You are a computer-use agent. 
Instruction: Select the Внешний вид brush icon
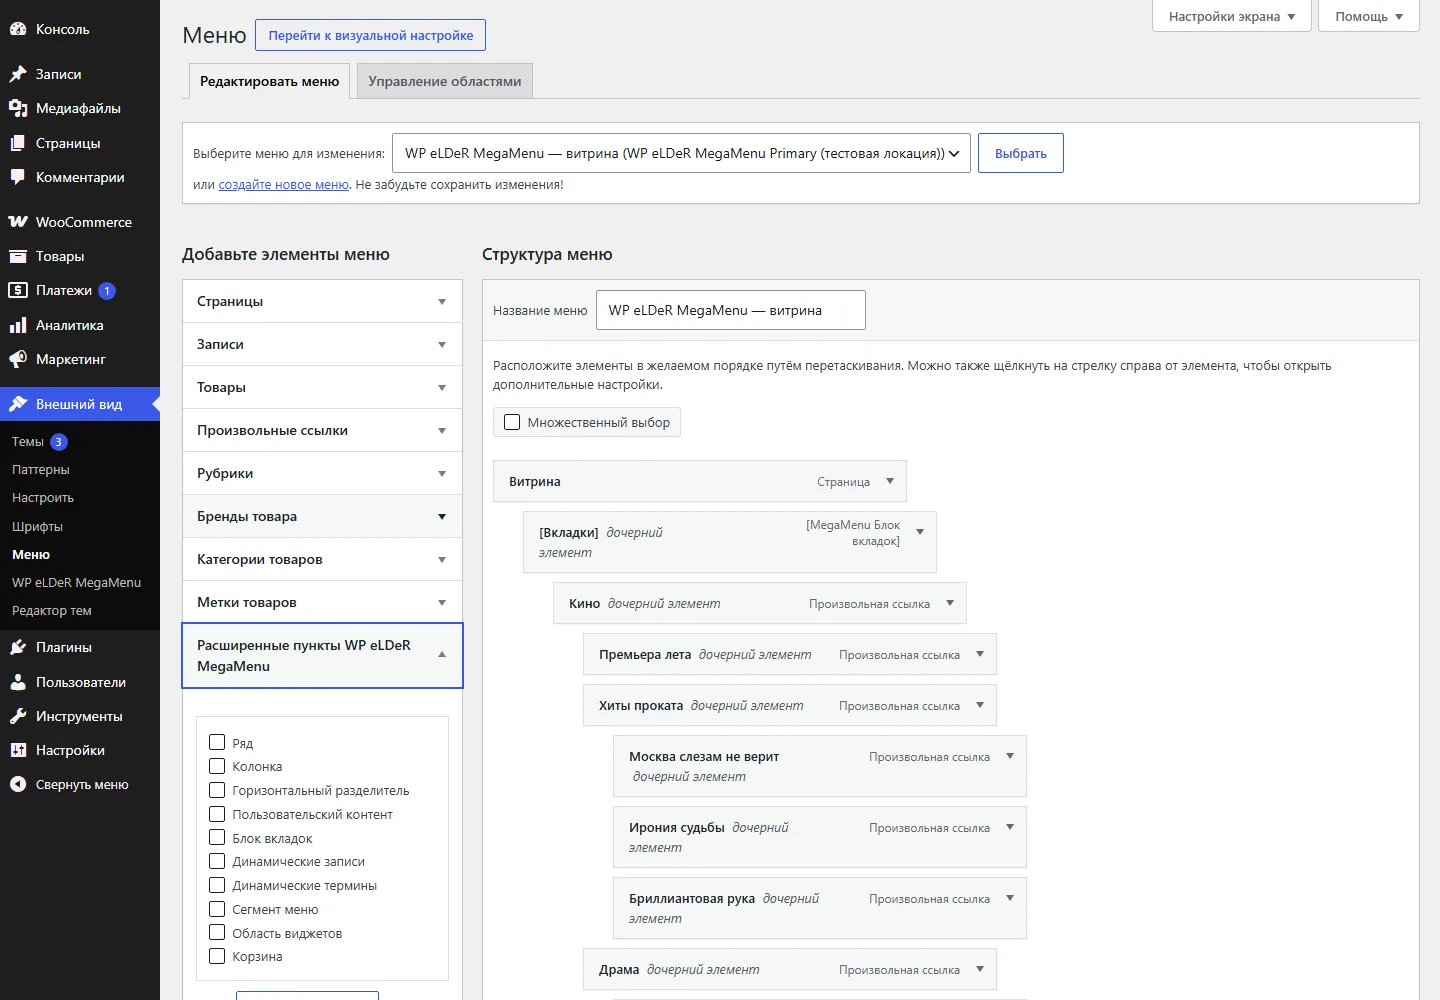coord(18,404)
